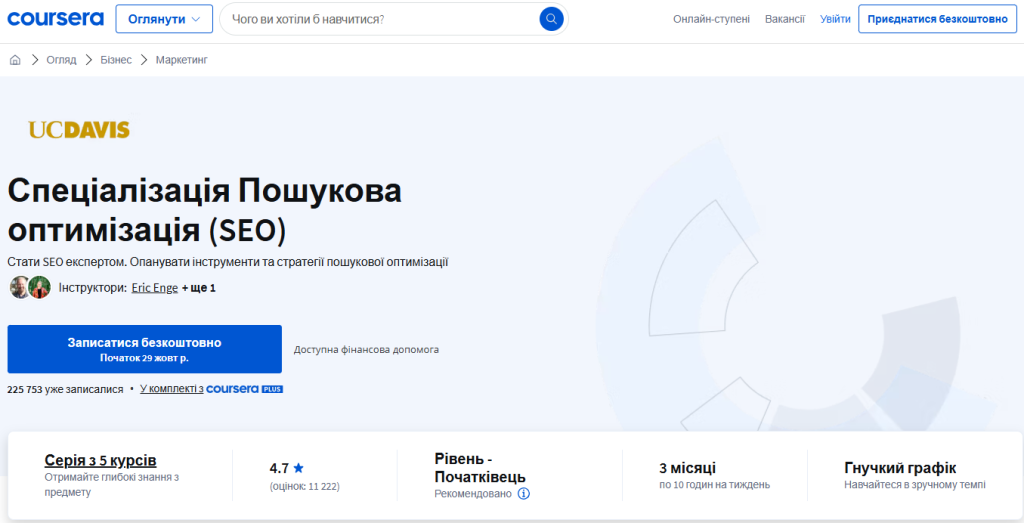Click the Coursera logo
Image resolution: width=1024 pixels, height=523 pixels.
[x=56, y=19]
